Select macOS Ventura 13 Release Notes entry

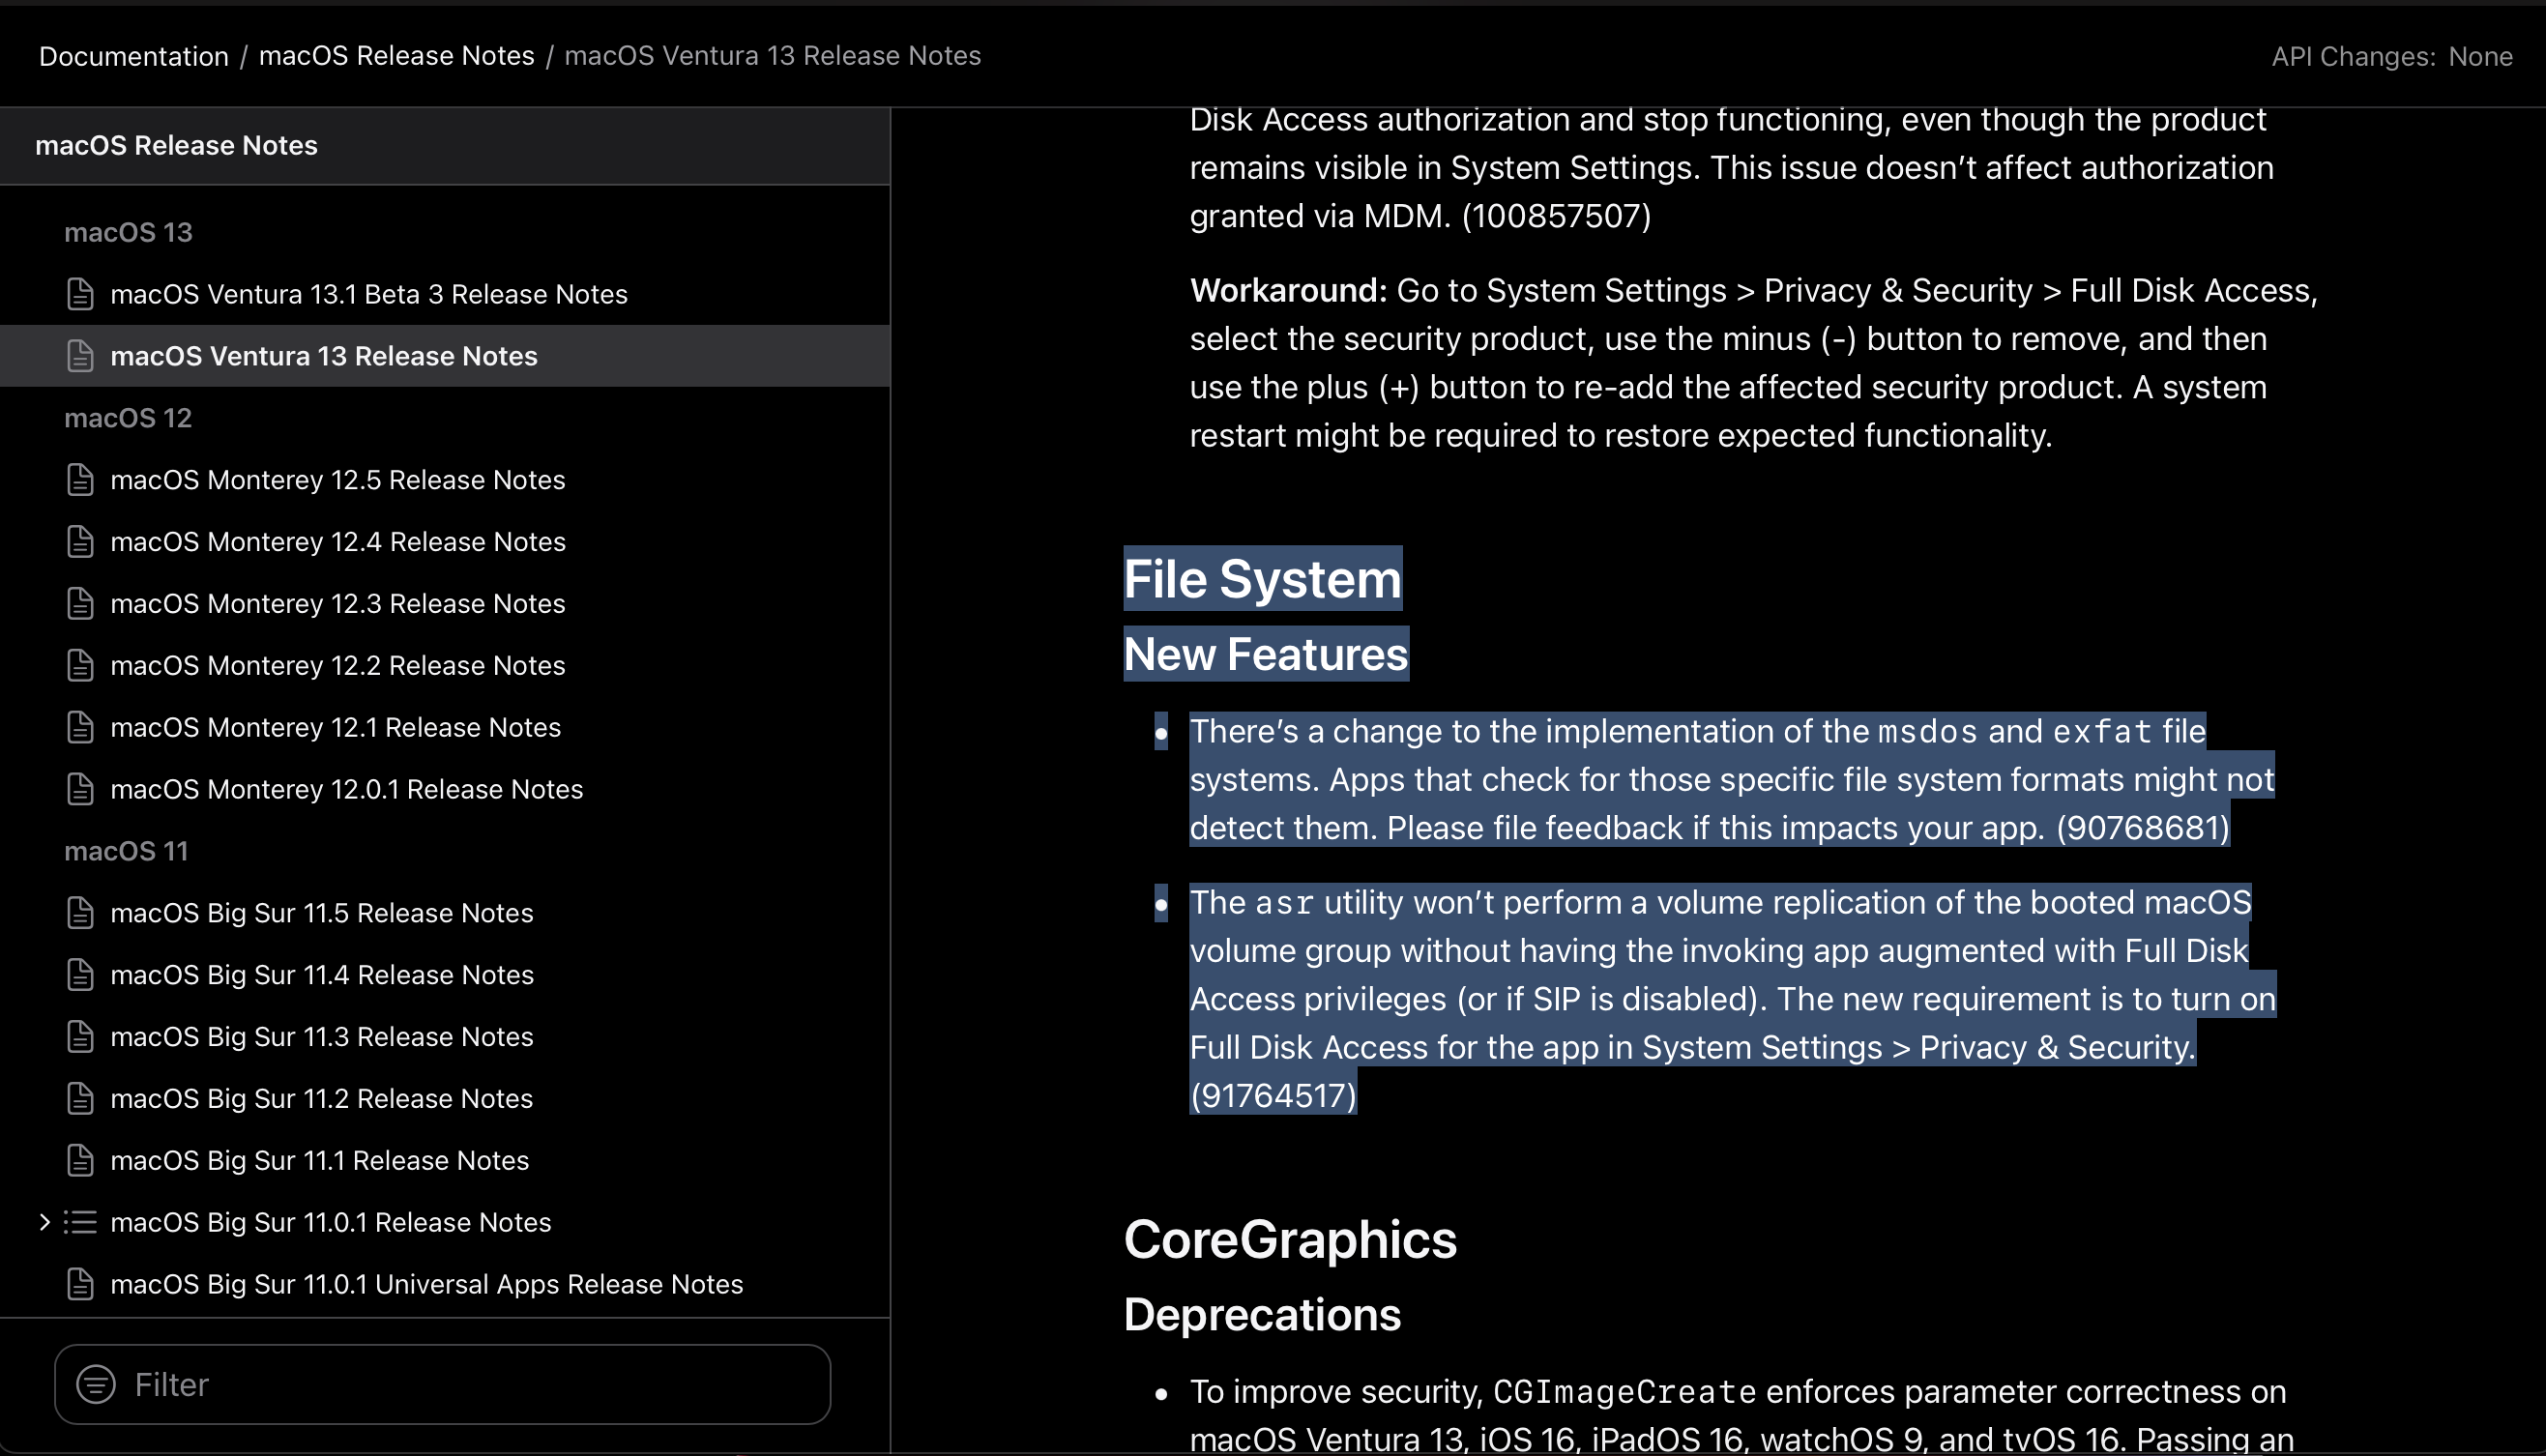pos(324,356)
